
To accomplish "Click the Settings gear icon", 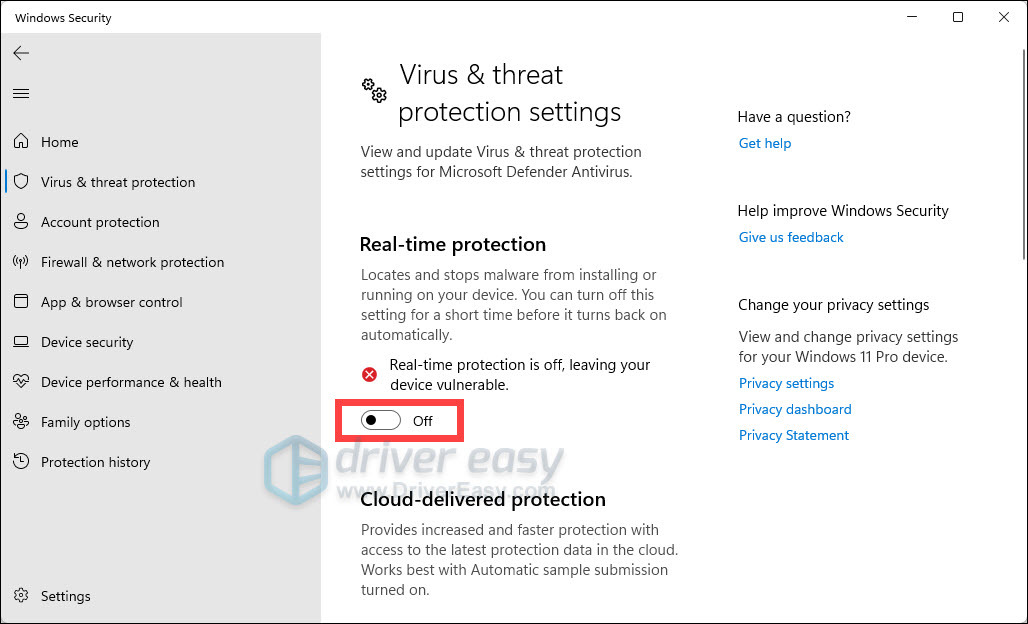I will (x=21, y=596).
